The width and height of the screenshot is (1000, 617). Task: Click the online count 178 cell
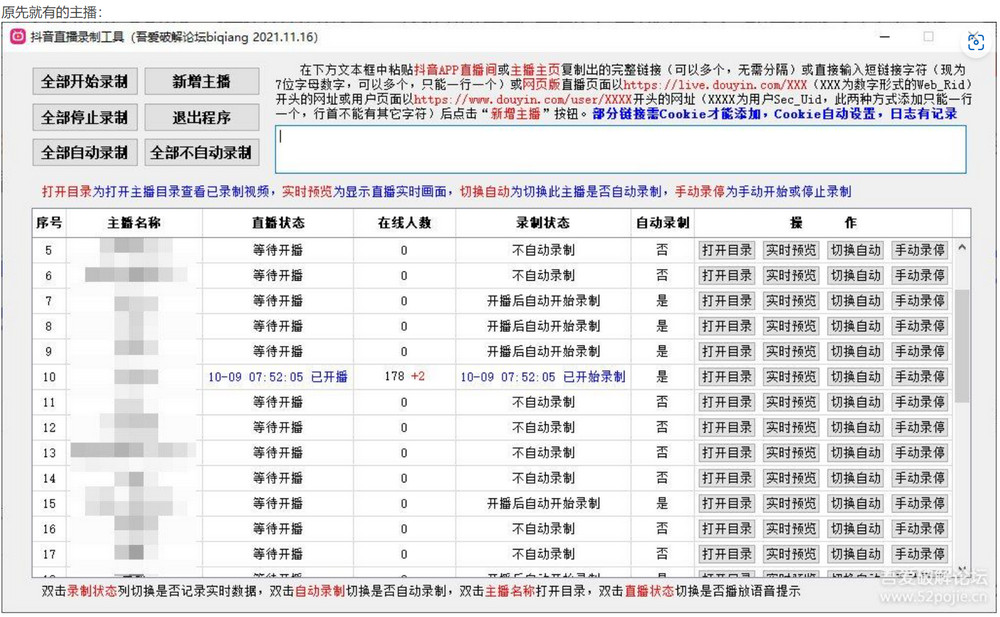pyautogui.click(x=404, y=376)
